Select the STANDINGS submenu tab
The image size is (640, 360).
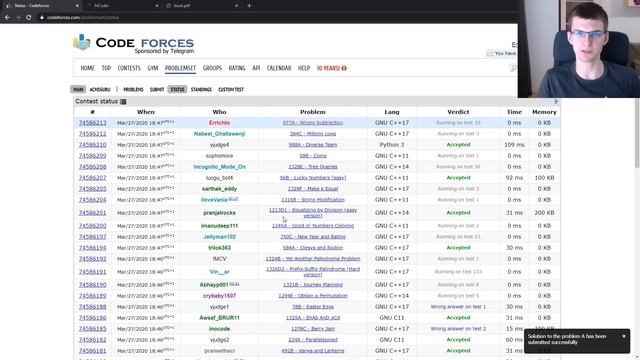coord(201,89)
